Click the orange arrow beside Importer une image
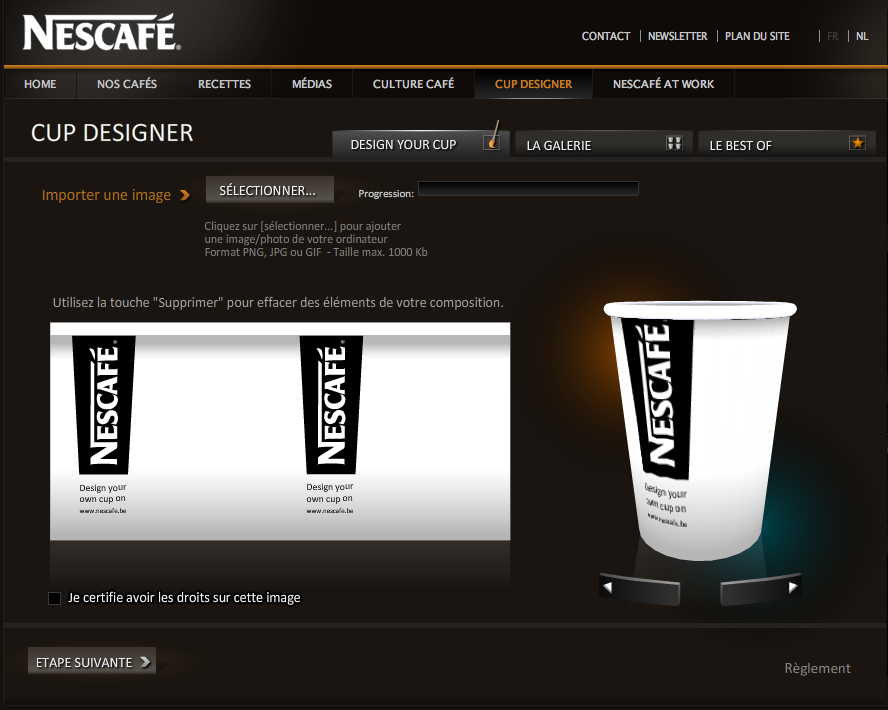This screenshot has width=888, height=710. tap(185, 195)
